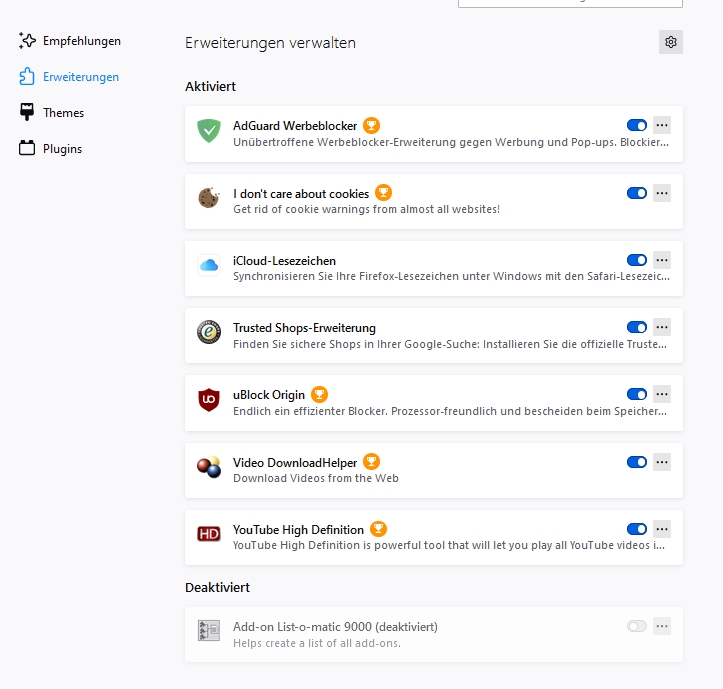The image size is (723, 689).
Task: Click the AdGuard Werbeblocker shield icon
Action: tap(209, 130)
